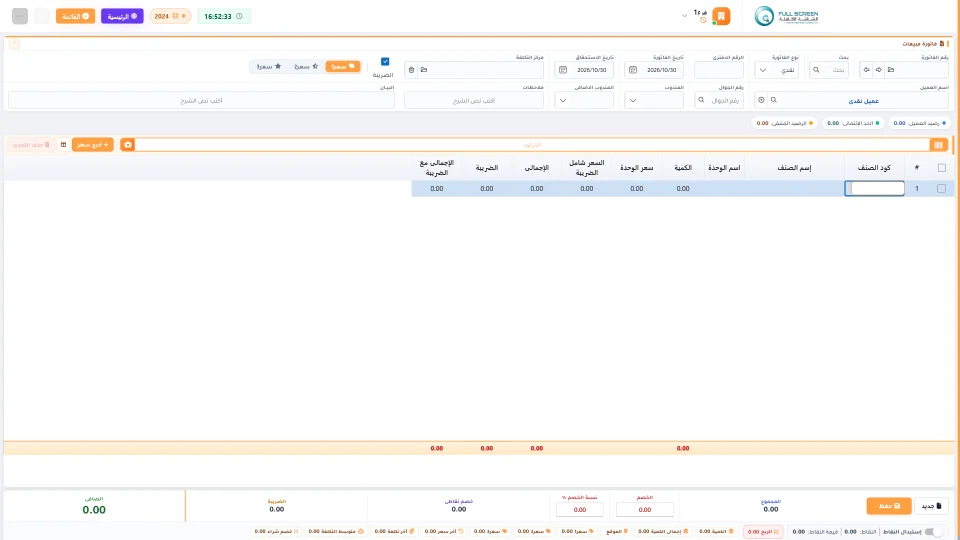This screenshot has width=960, height=540.
Task: Click the search magnifier in بحث field
Action: 816,70
